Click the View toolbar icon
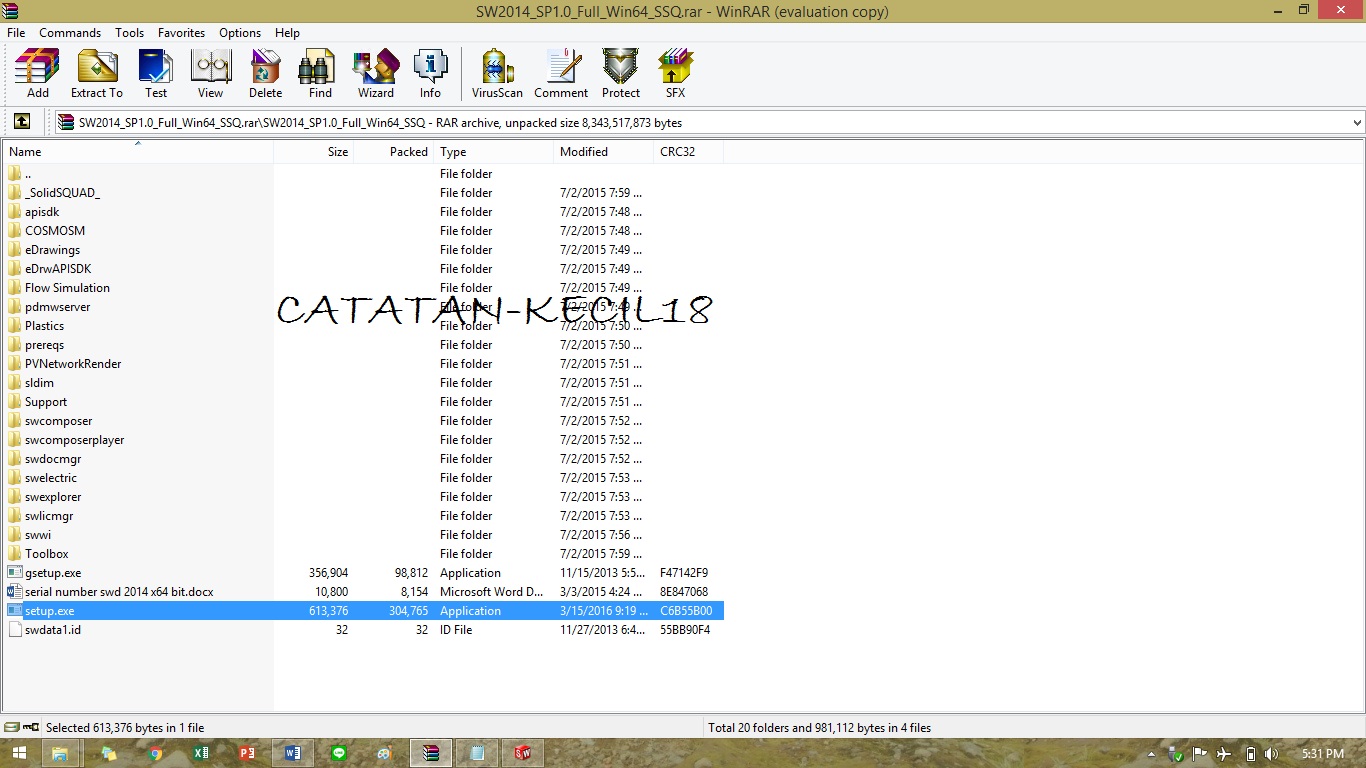This screenshot has height=768, width=1366. (210, 74)
